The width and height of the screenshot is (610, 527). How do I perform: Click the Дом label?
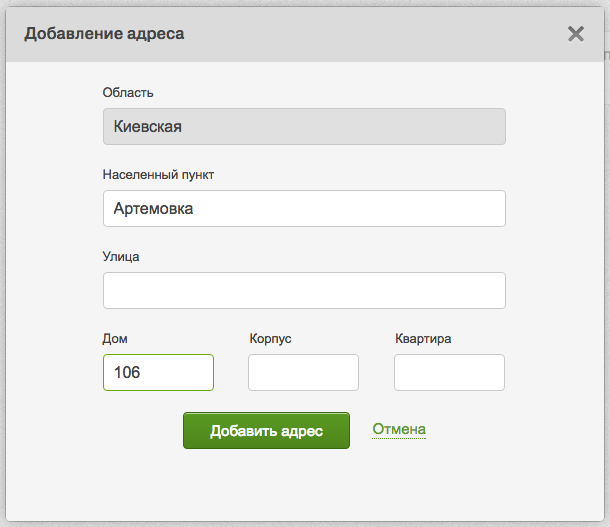pos(115,338)
